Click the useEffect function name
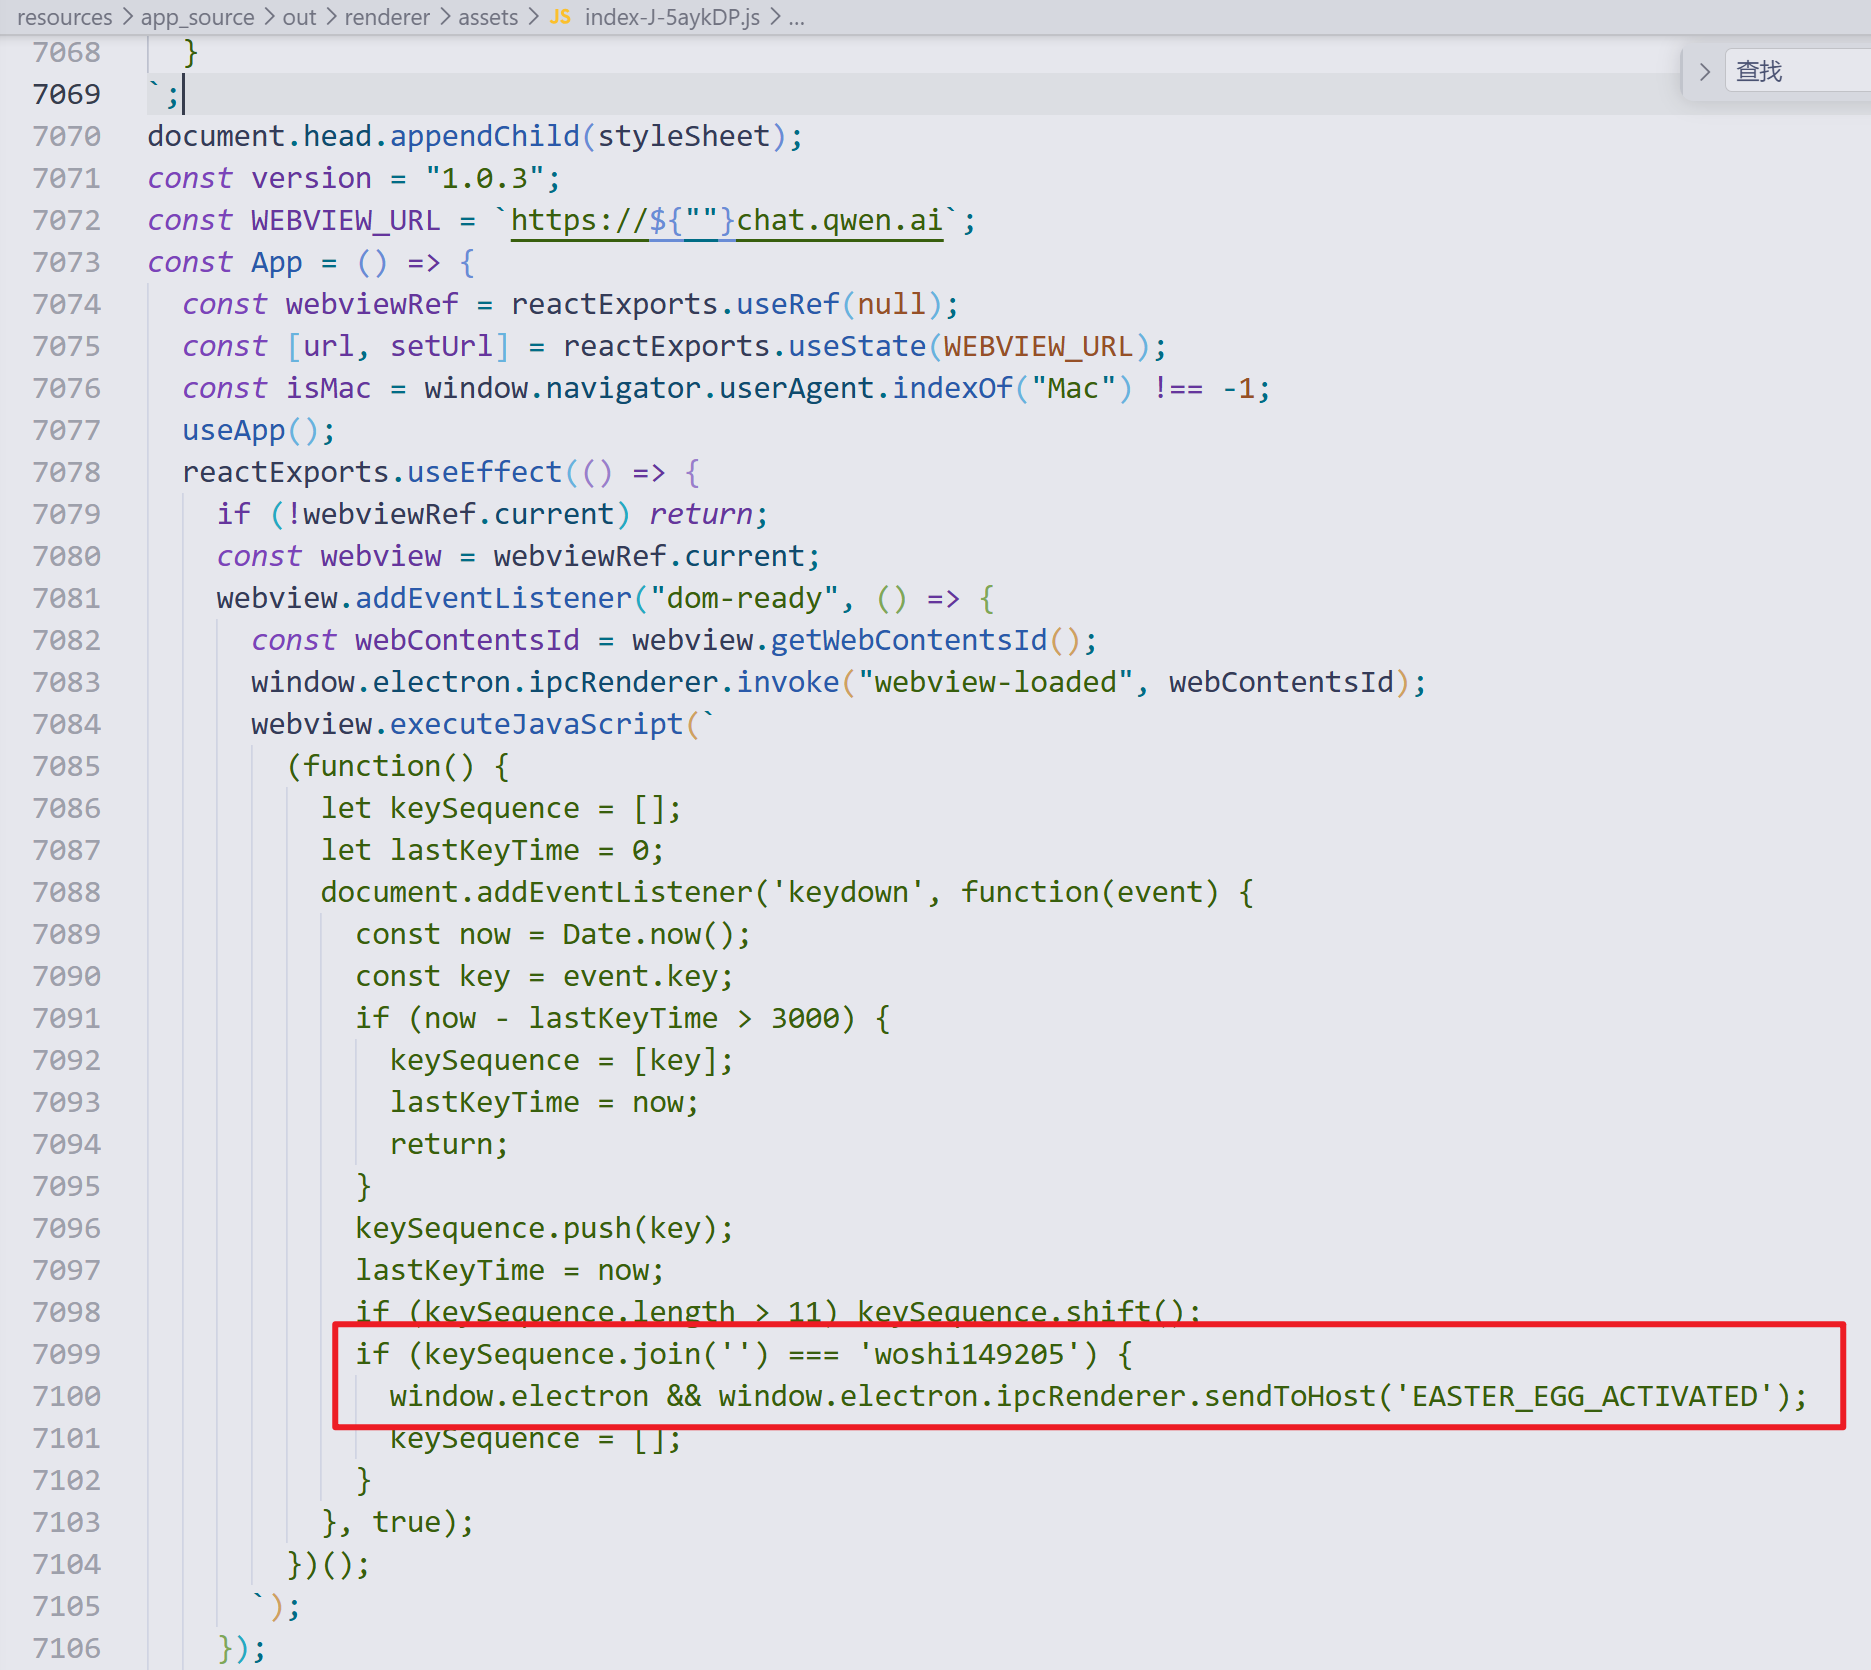 tap(484, 472)
